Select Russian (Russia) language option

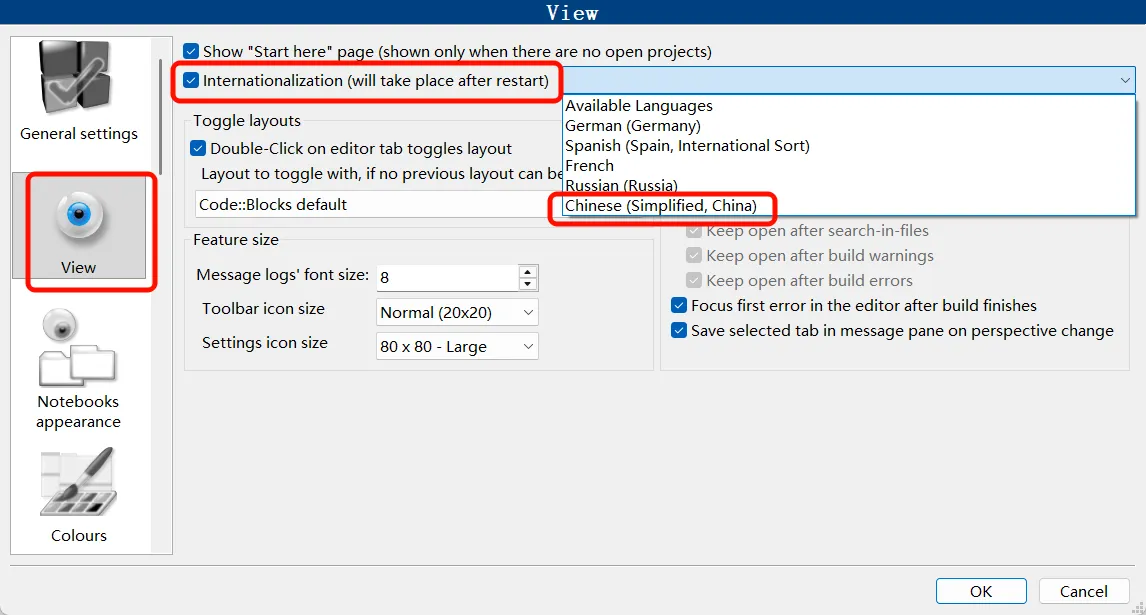coord(621,186)
